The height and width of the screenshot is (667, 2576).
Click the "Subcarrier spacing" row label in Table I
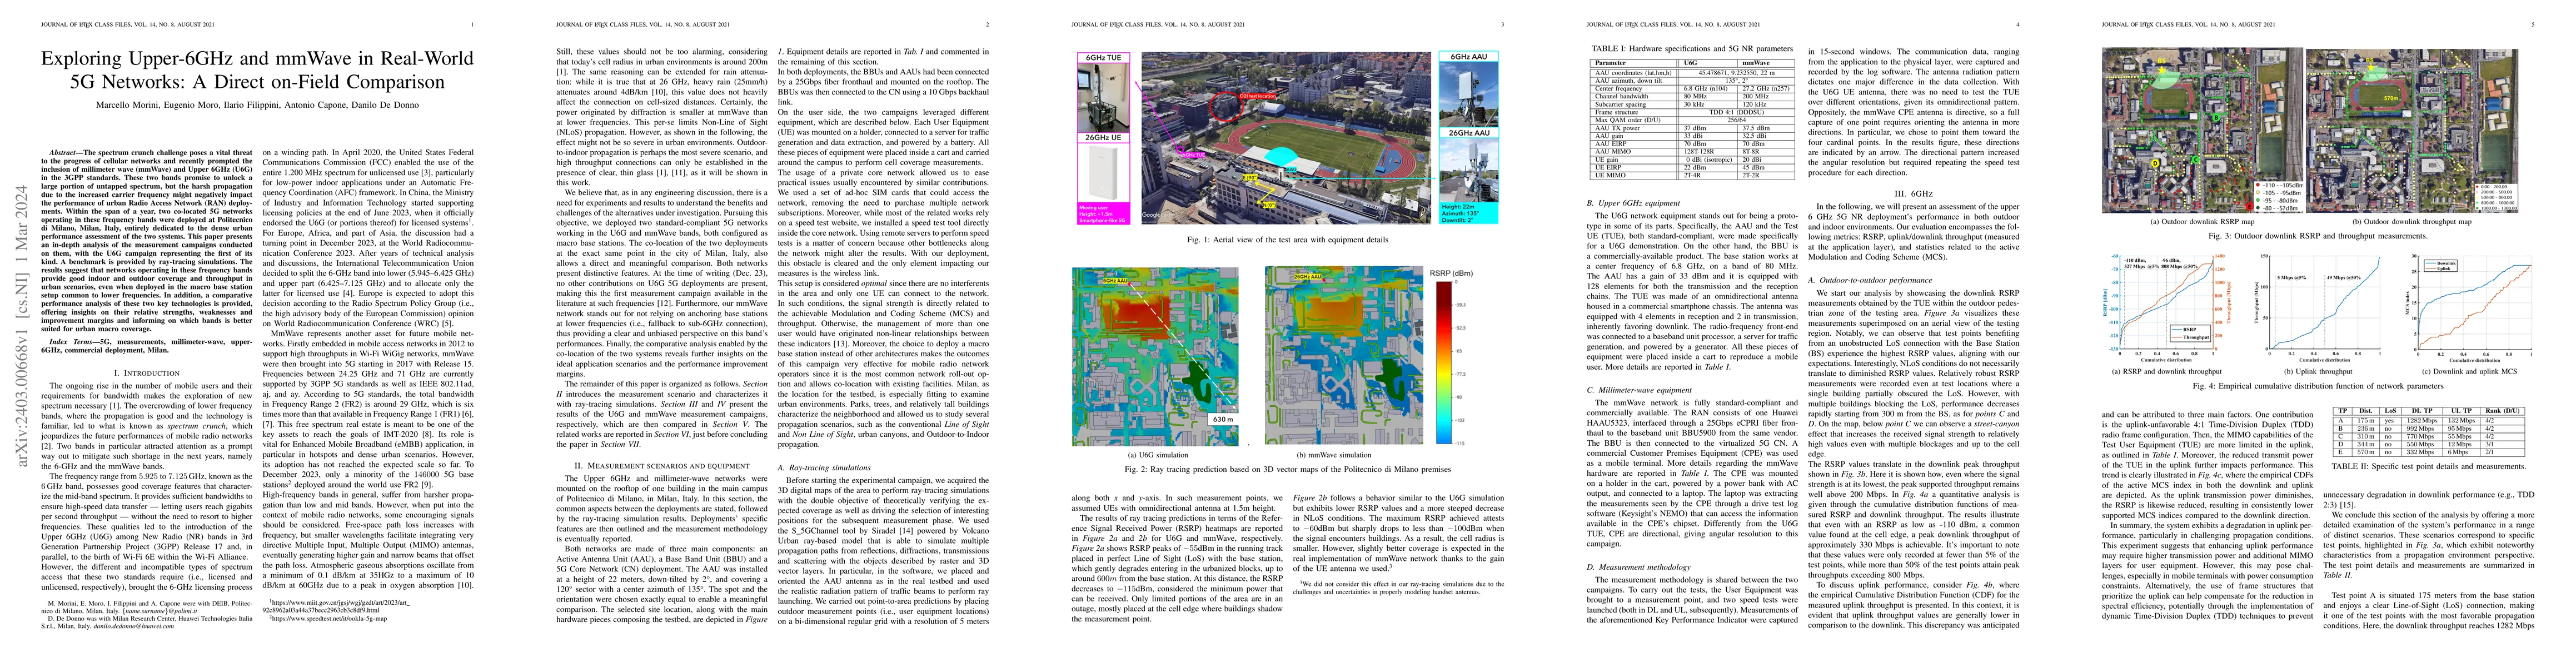click(x=1621, y=105)
